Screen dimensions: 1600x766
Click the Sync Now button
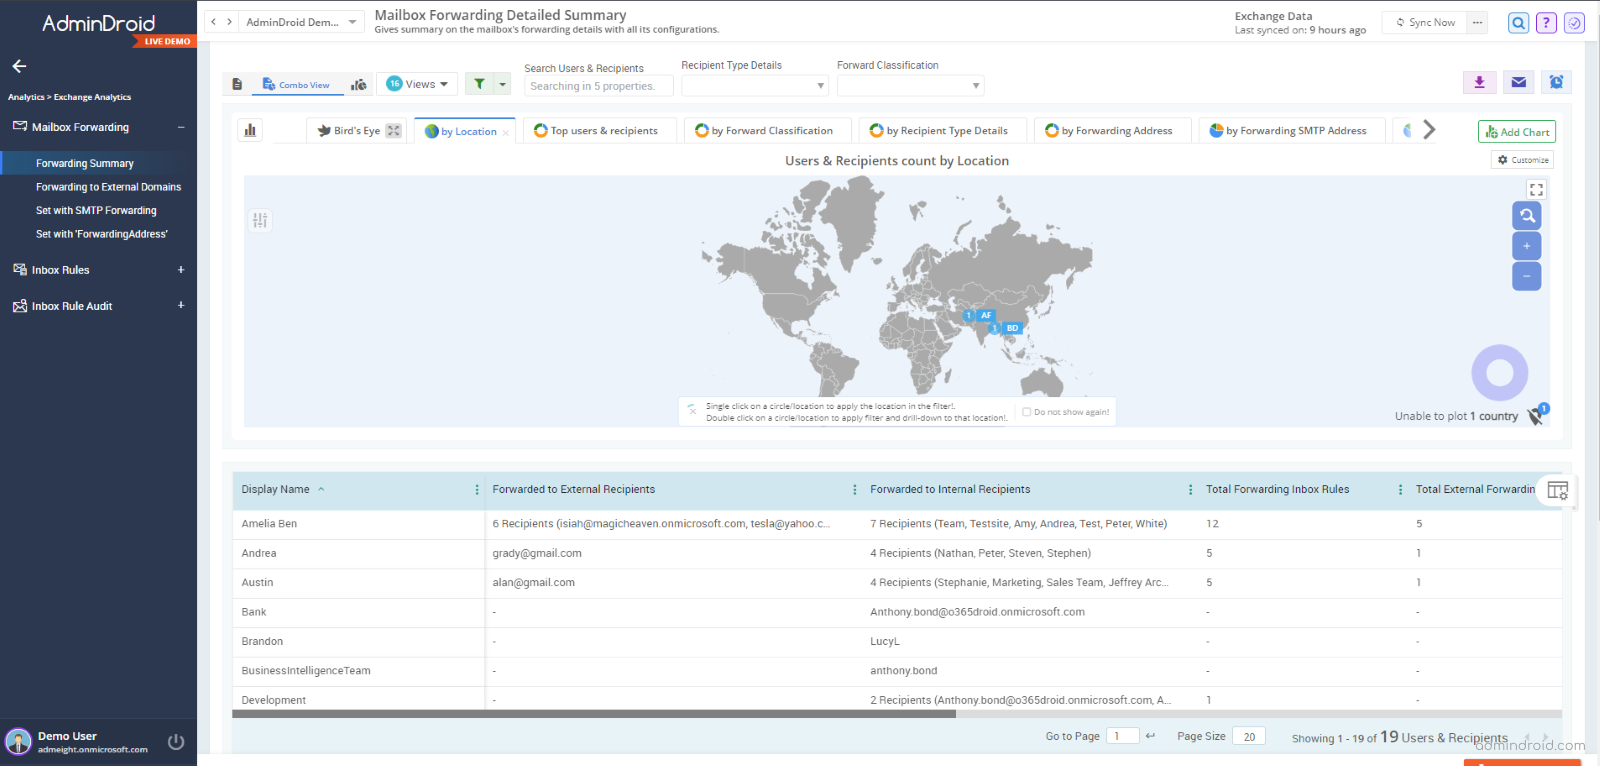click(x=1425, y=22)
